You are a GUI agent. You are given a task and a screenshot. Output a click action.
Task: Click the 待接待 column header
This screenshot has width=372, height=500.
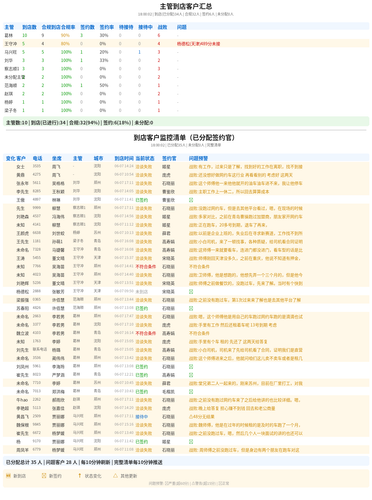(126, 27)
